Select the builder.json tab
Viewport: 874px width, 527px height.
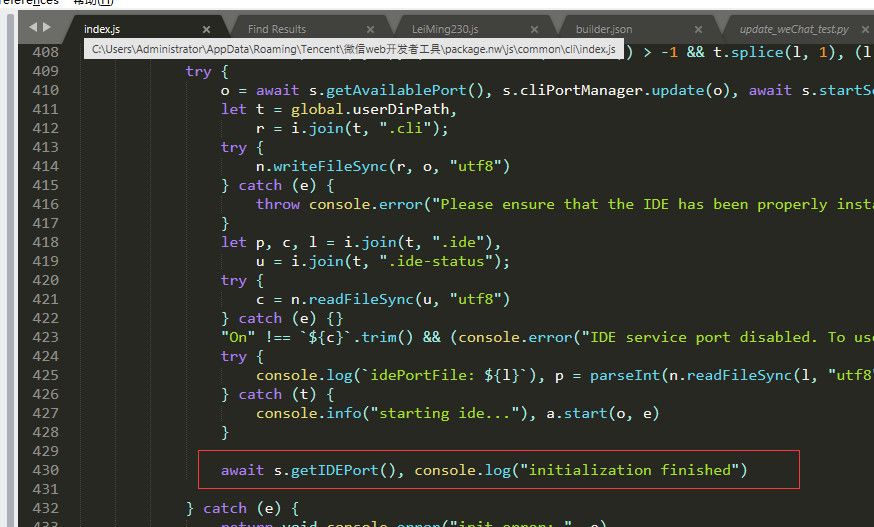pos(604,30)
